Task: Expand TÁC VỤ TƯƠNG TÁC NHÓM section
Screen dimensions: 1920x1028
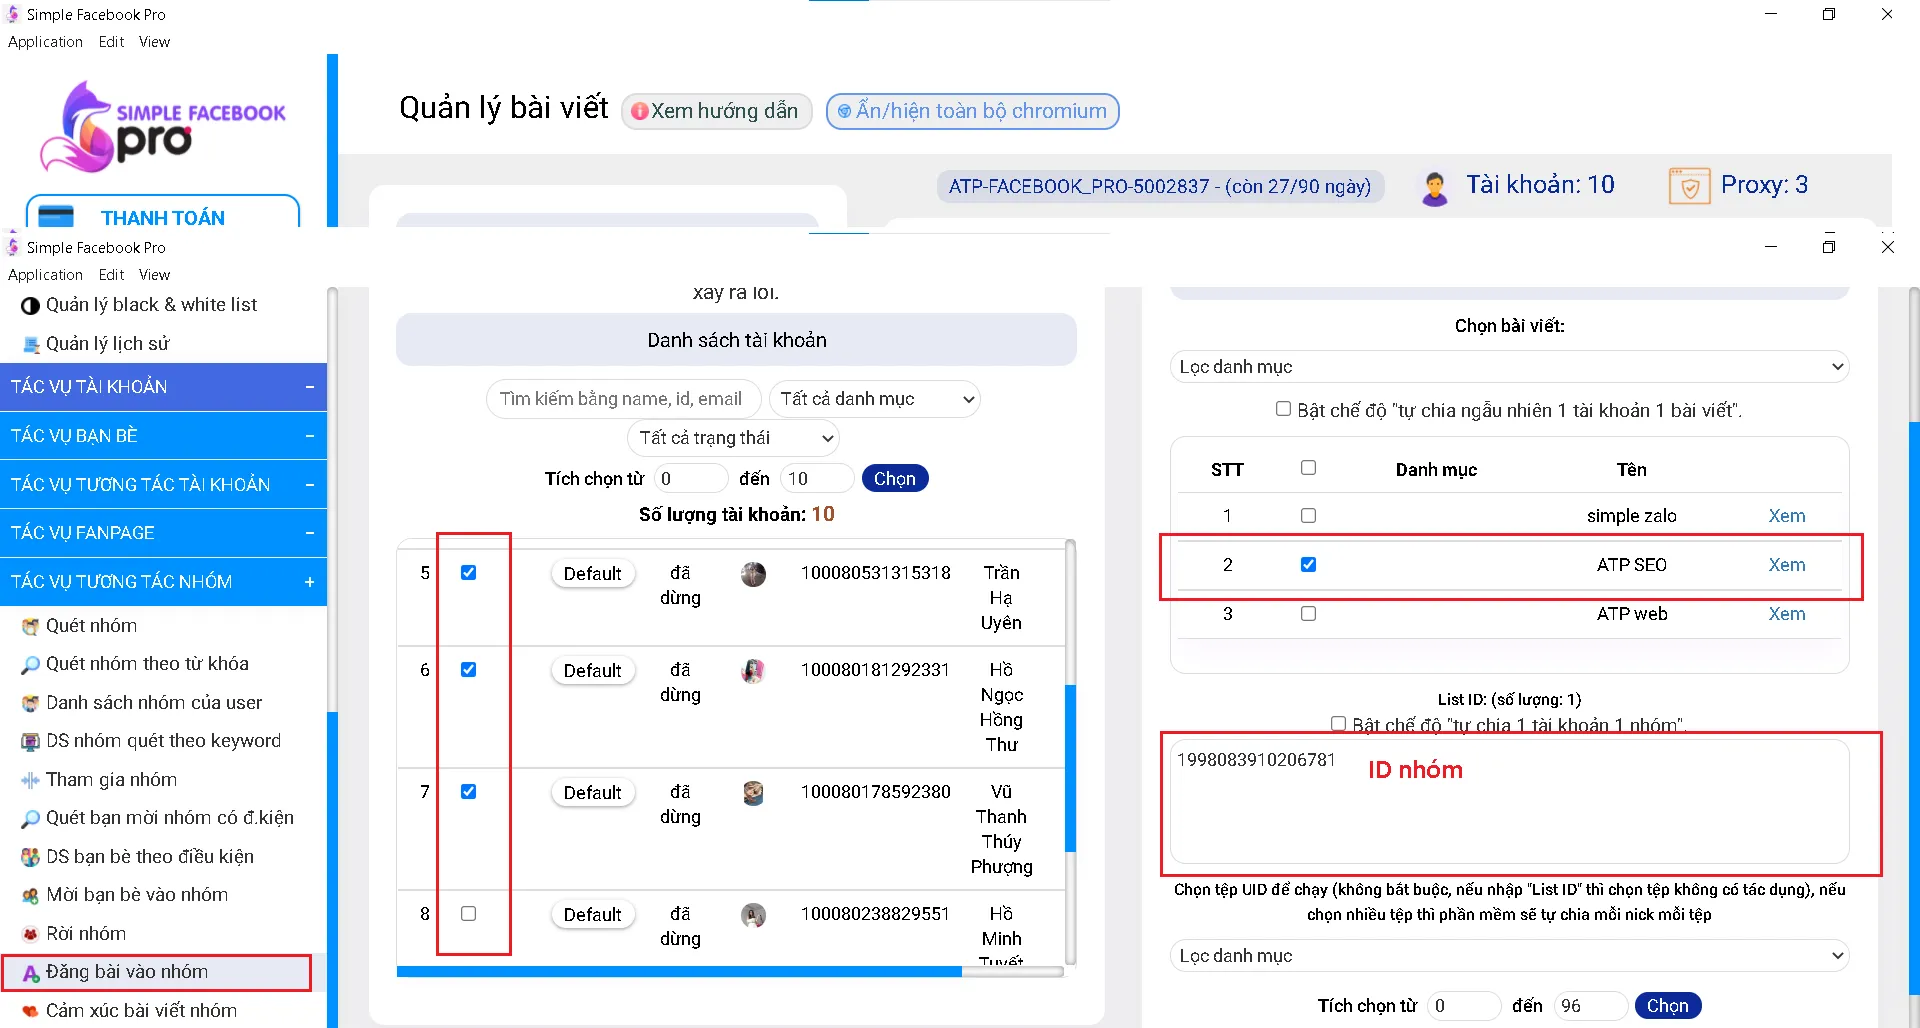Action: [309, 582]
